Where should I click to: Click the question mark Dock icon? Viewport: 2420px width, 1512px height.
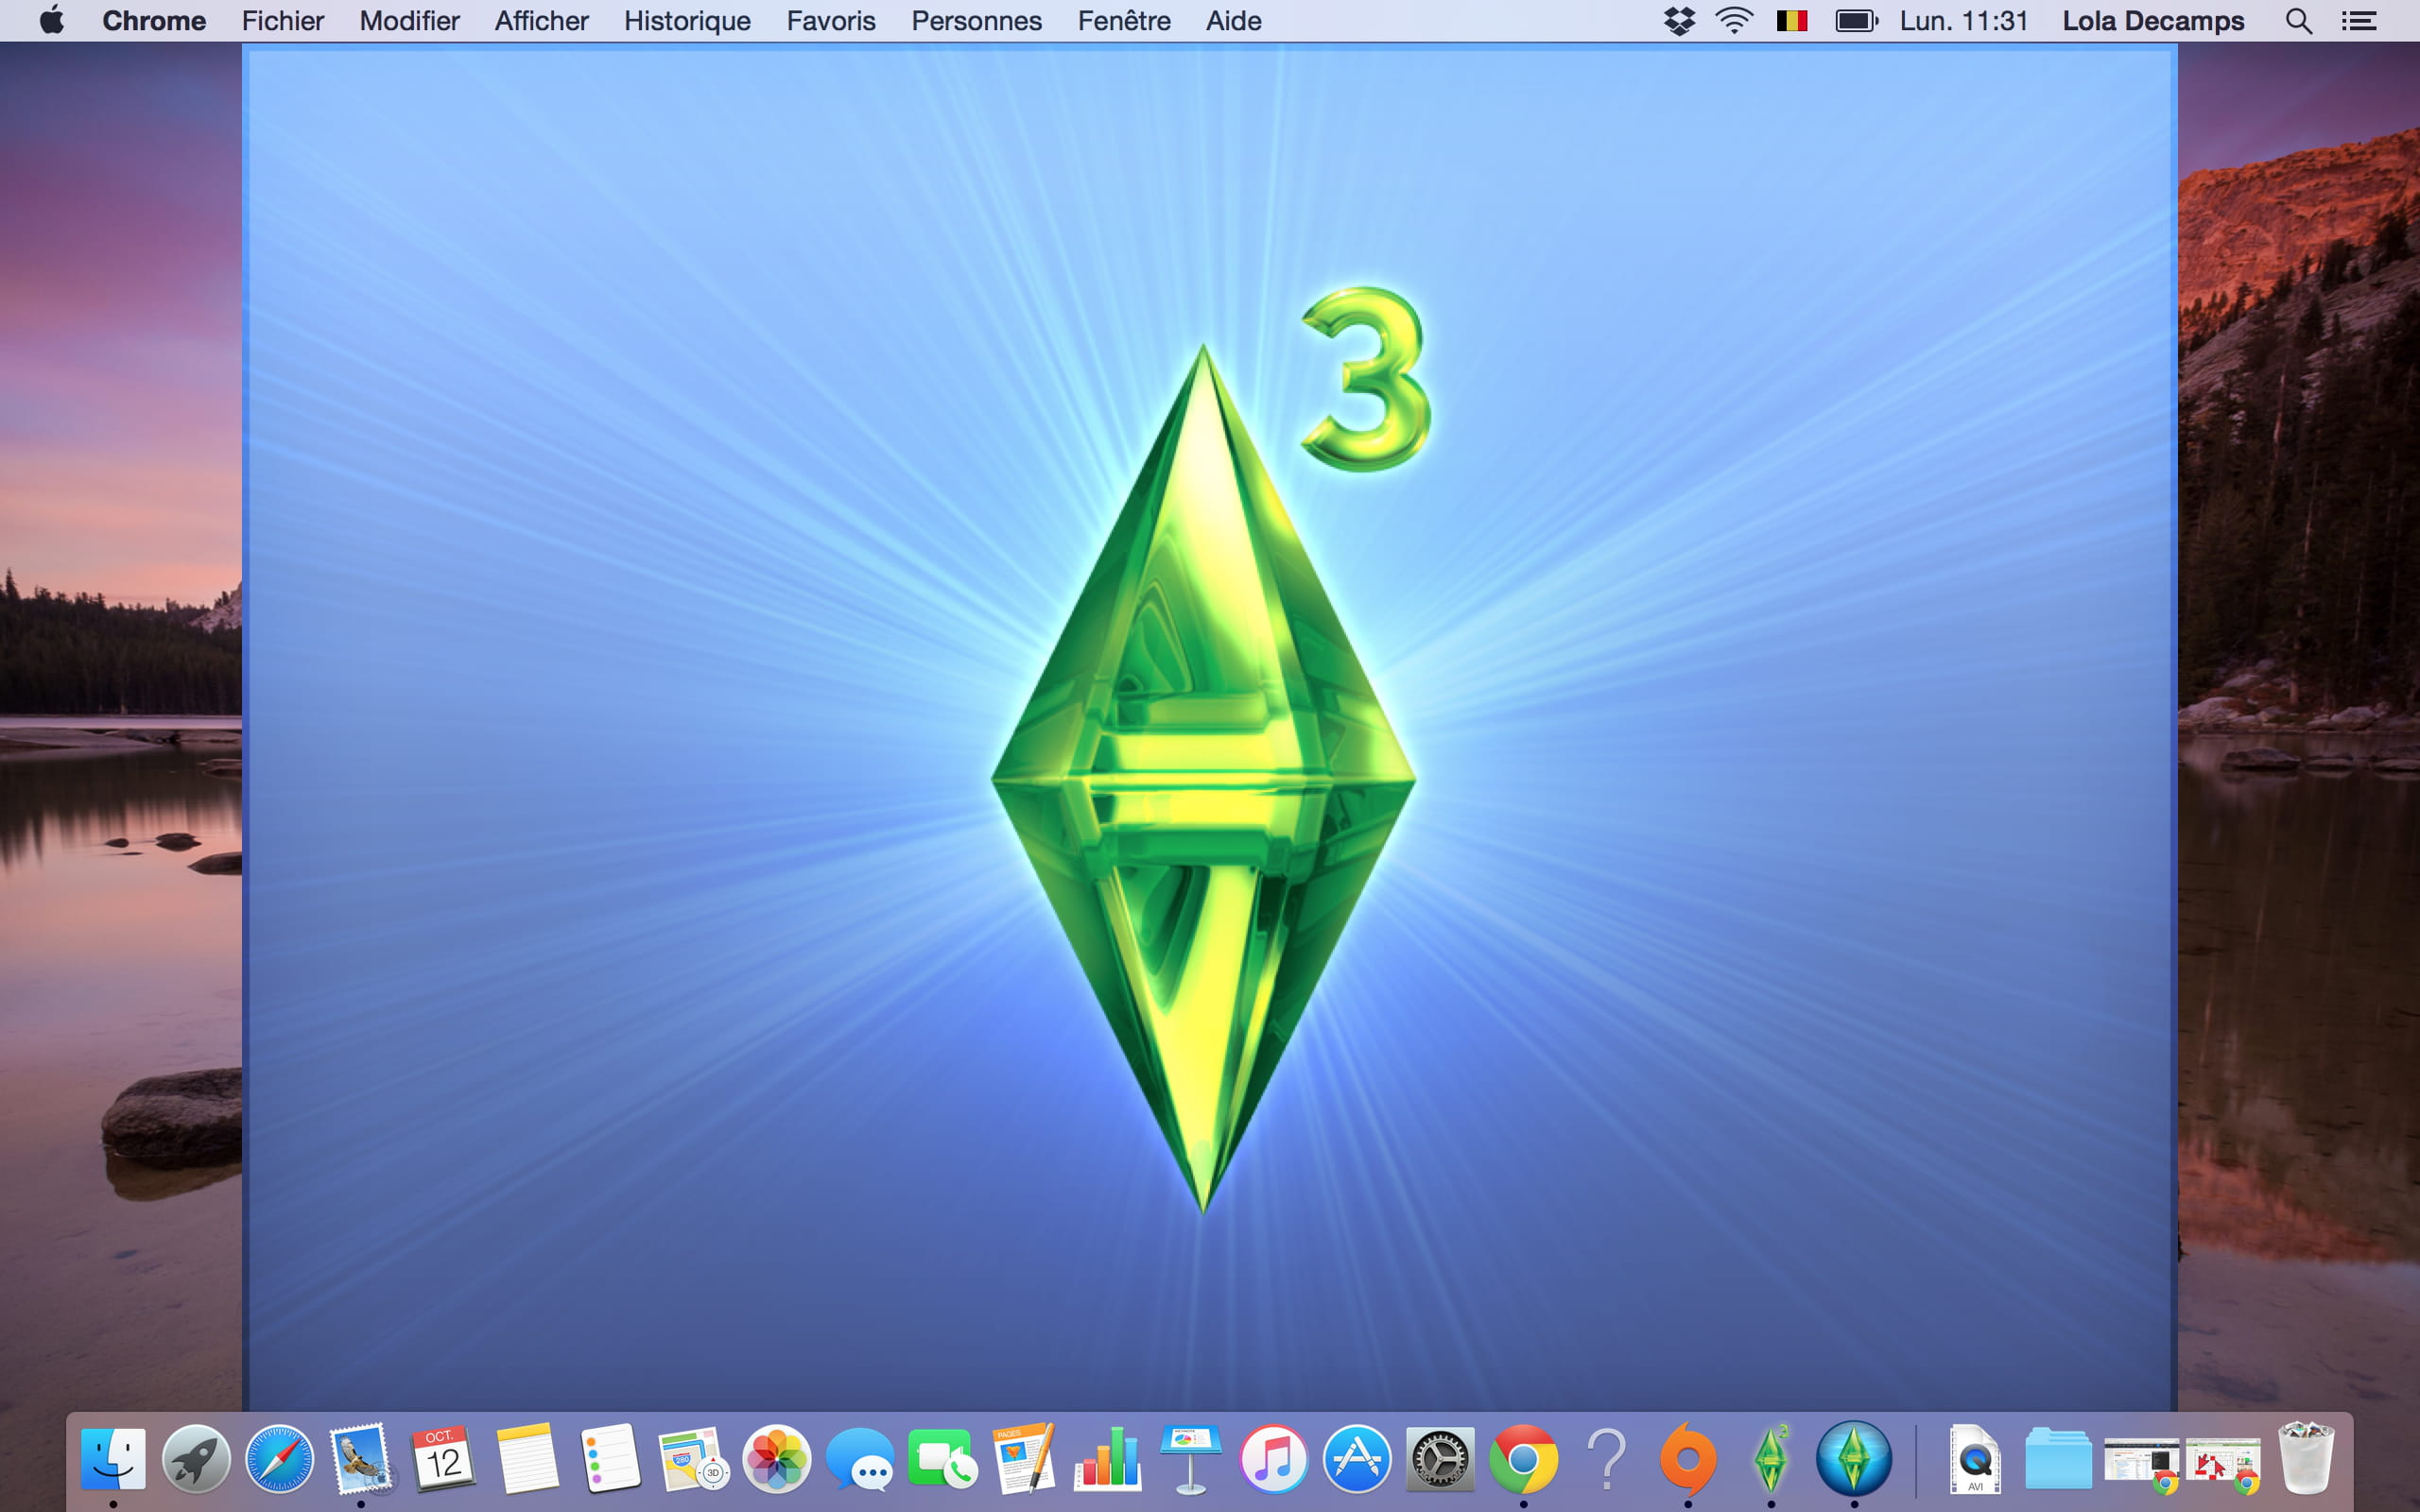click(x=1605, y=1459)
